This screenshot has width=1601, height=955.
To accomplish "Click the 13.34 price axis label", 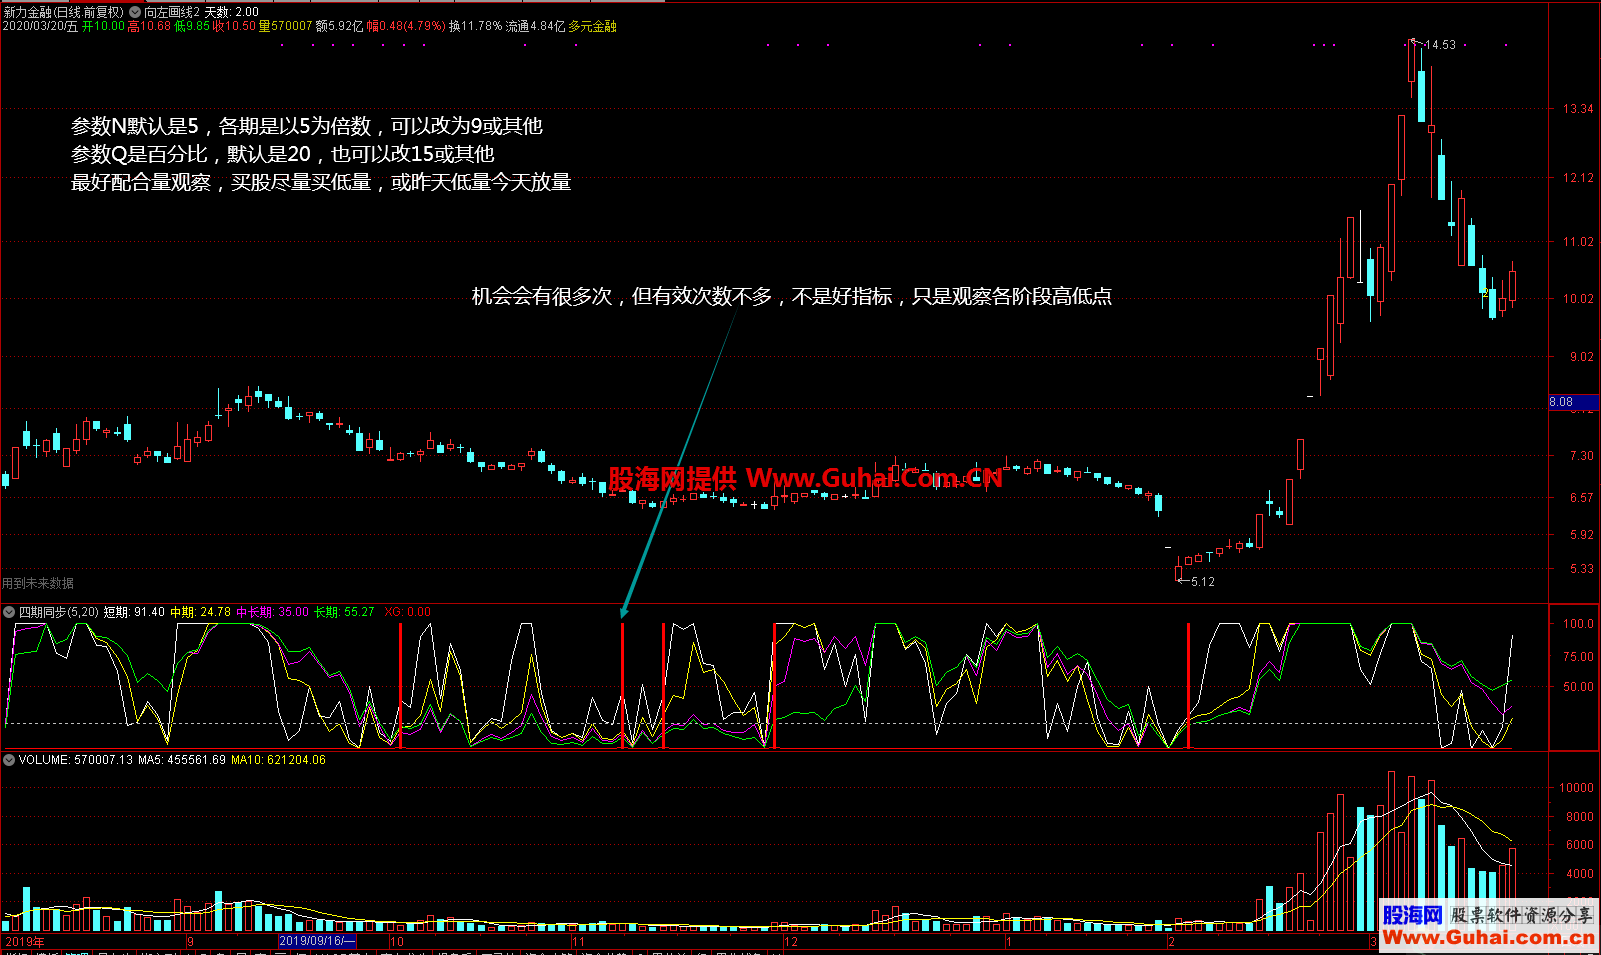I will click(x=1578, y=109).
